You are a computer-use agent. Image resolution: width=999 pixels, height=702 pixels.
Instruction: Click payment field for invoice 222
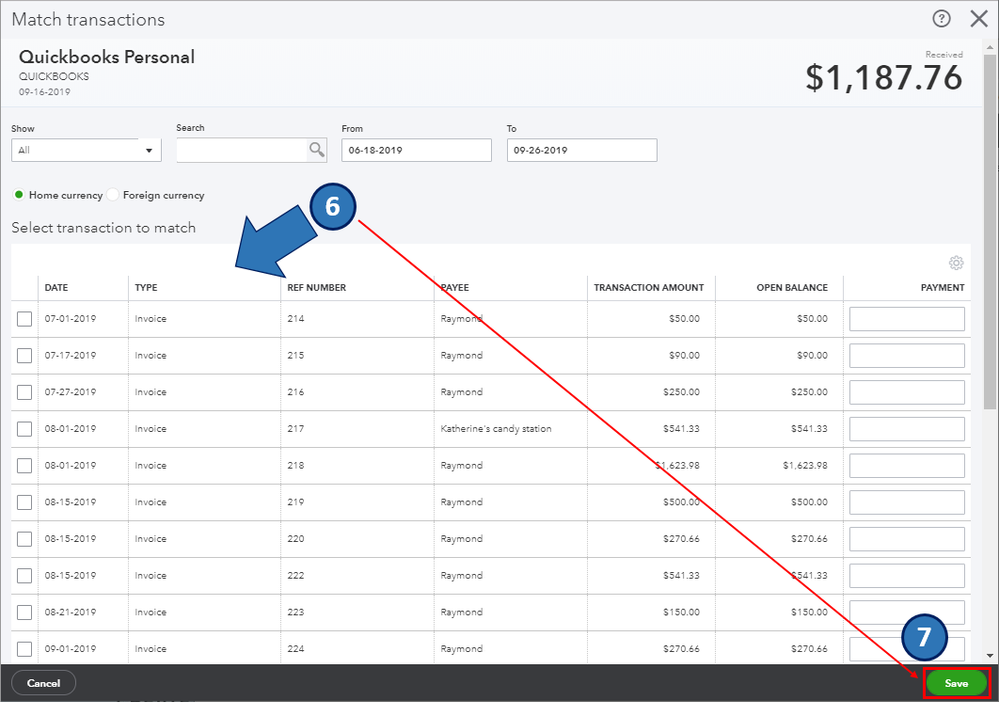pyautogui.click(x=907, y=575)
